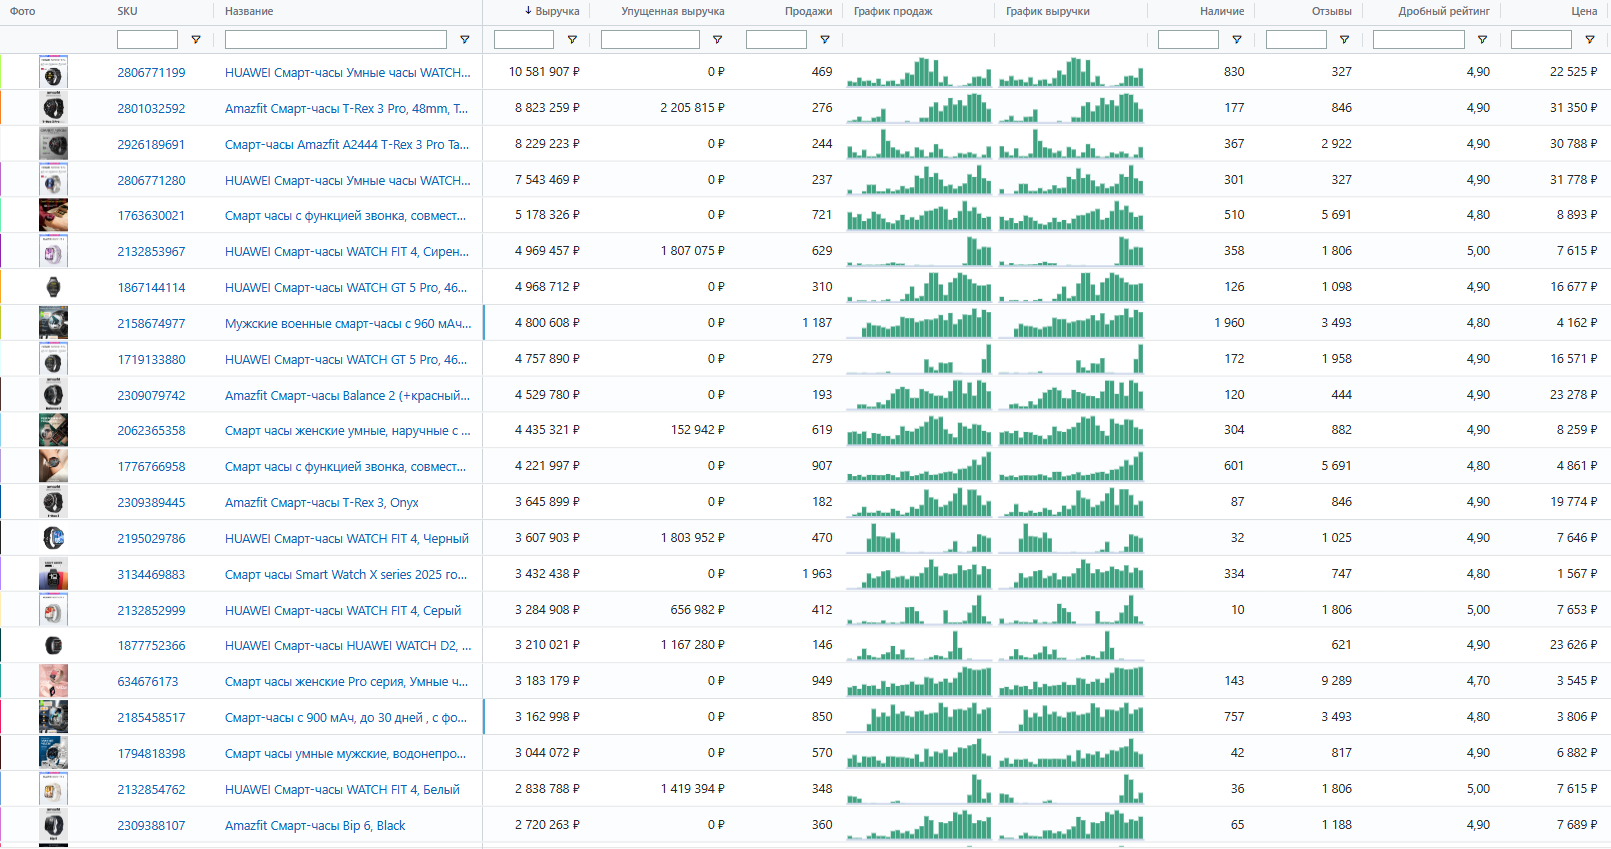Open the Наличие column filter funnel
1611x849 pixels.
(x=1237, y=40)
